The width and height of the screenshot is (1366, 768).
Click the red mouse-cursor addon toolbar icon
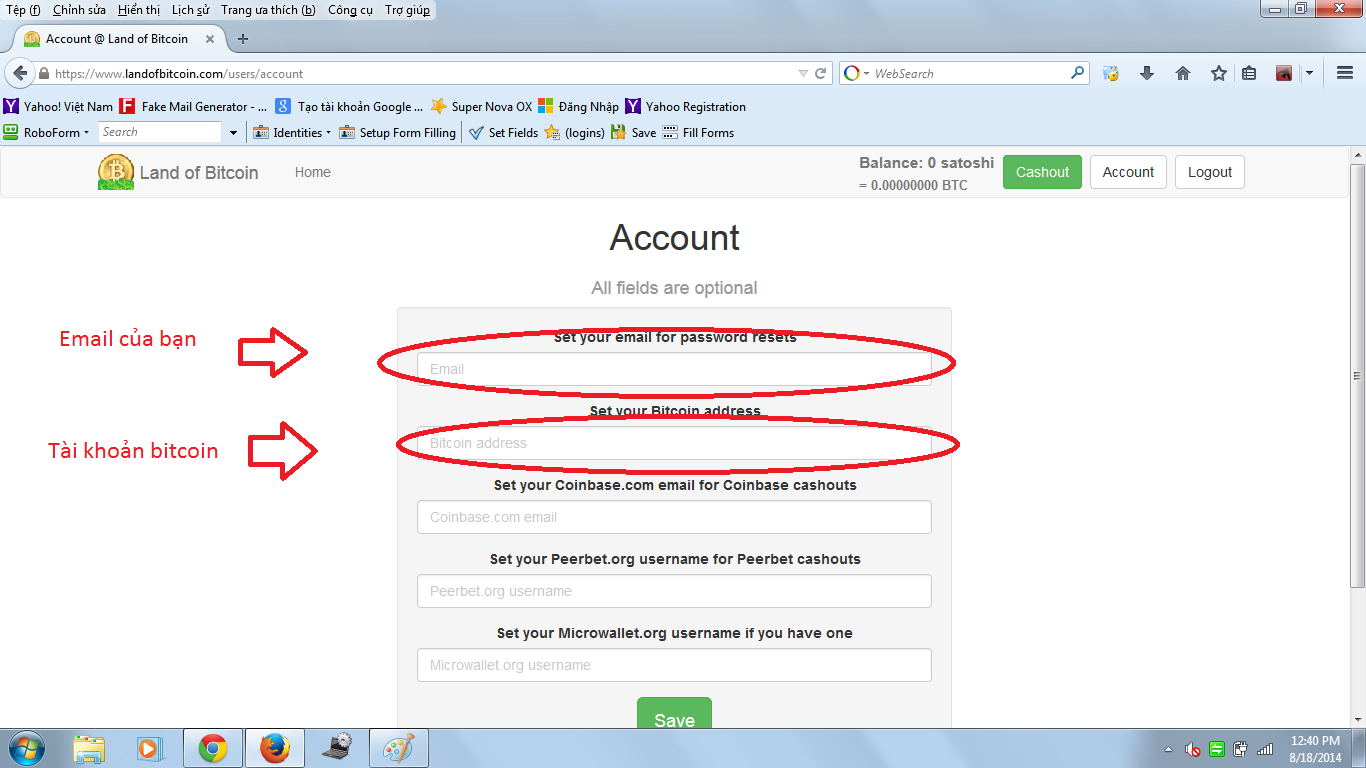click(1283, 73)
